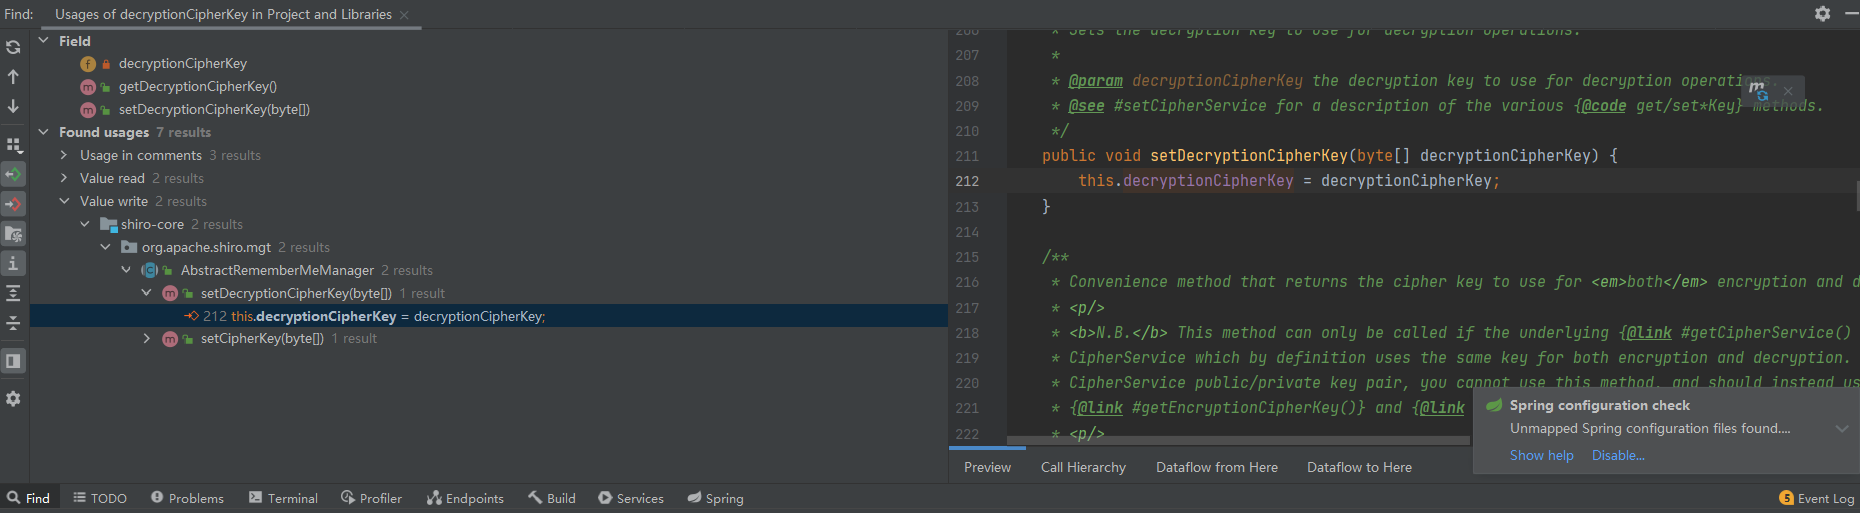
Task: Click package icon of org.apache.shiro.mgt
Action: click(129, 247)
